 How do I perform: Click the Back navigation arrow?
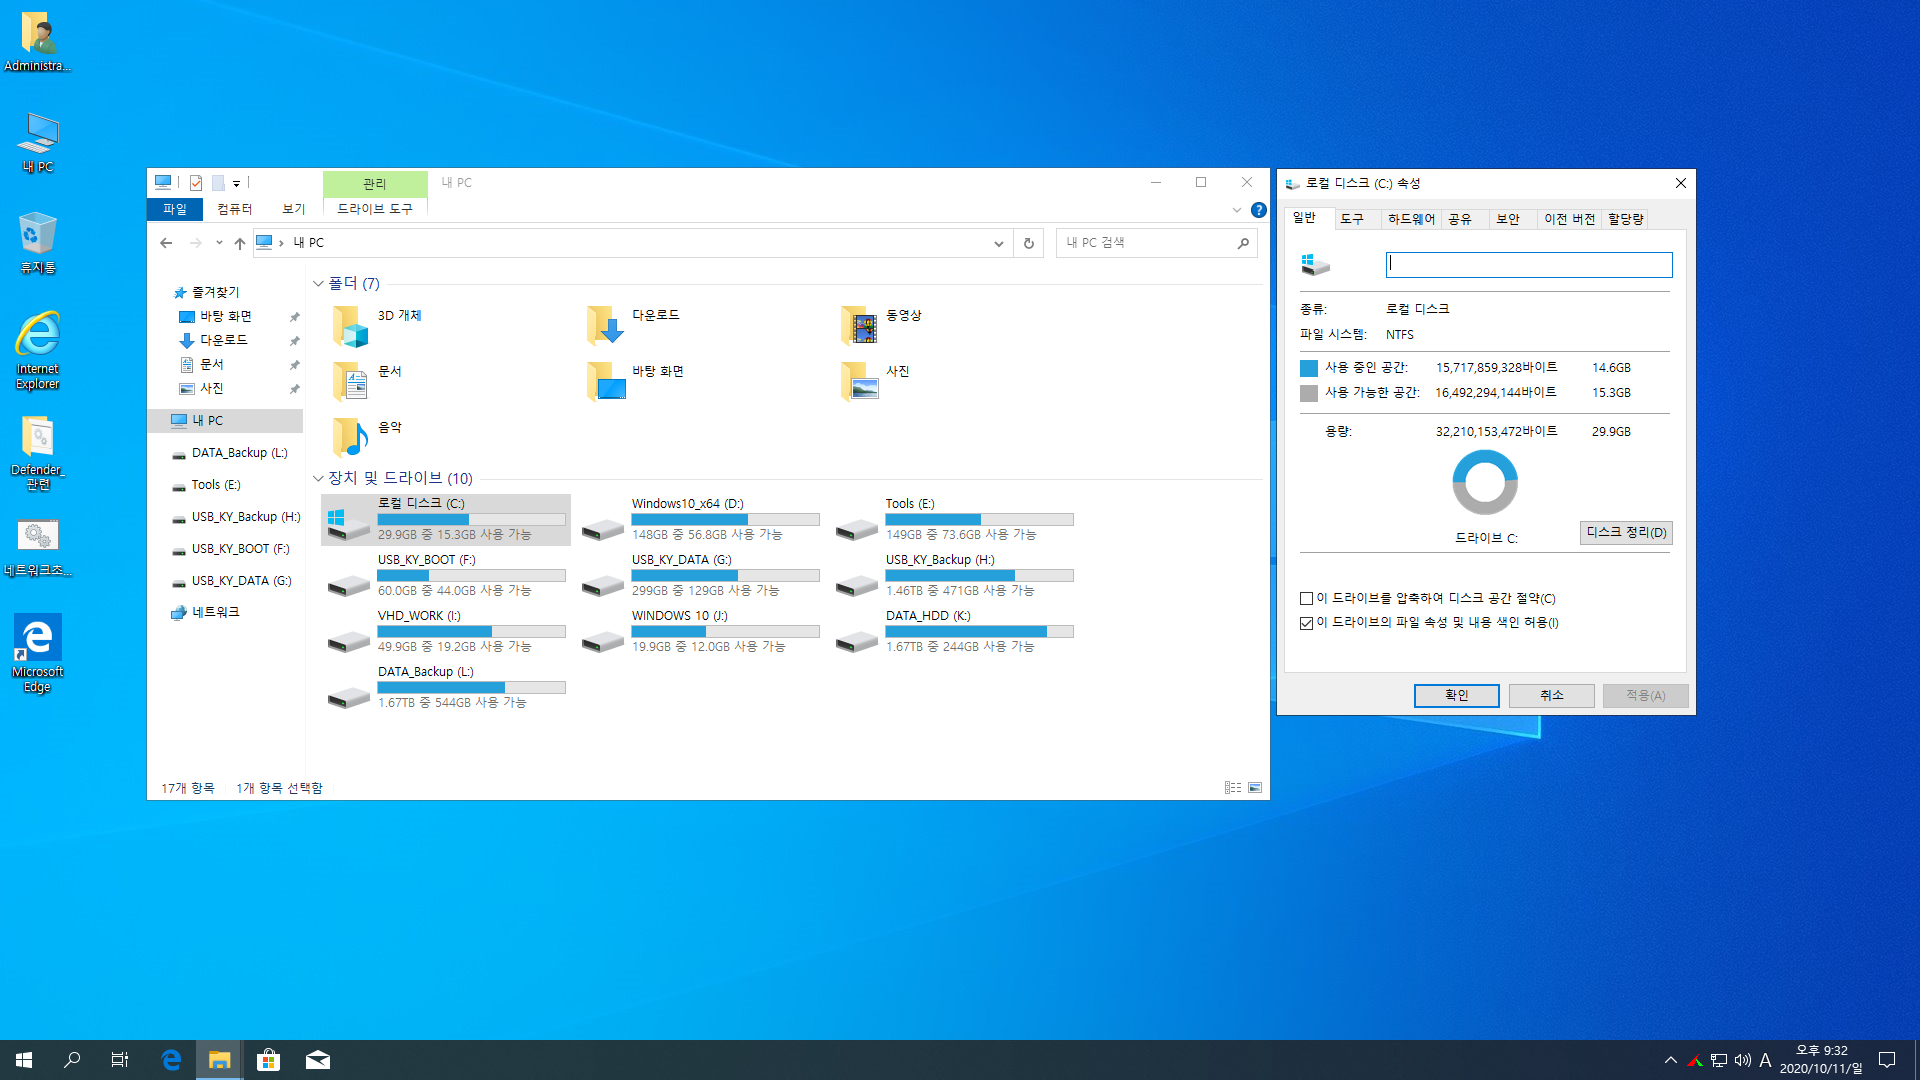166,243
